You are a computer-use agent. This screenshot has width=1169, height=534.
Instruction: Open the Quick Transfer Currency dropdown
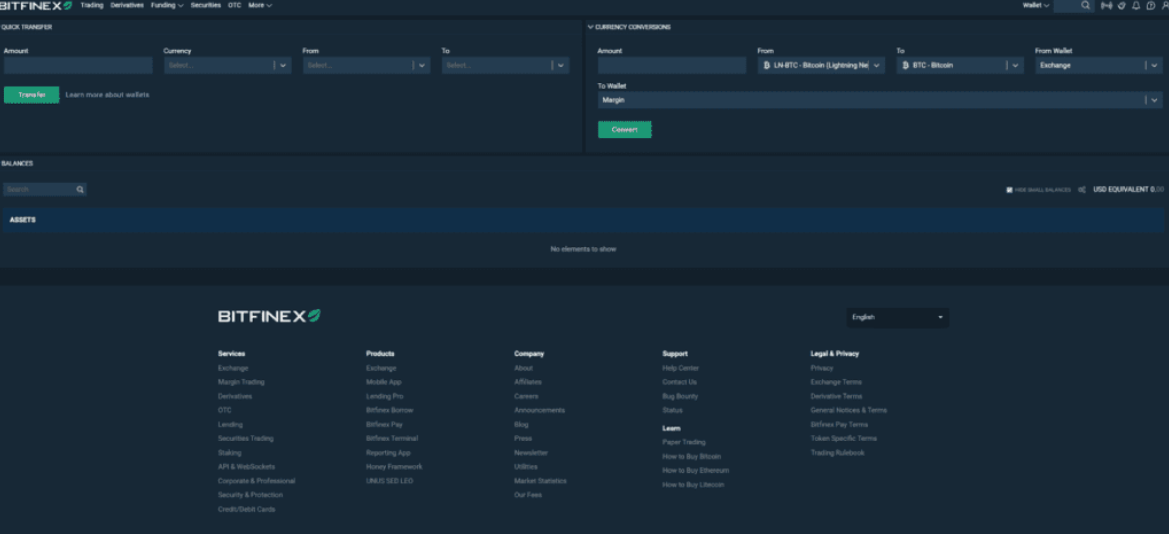point(227,66)
